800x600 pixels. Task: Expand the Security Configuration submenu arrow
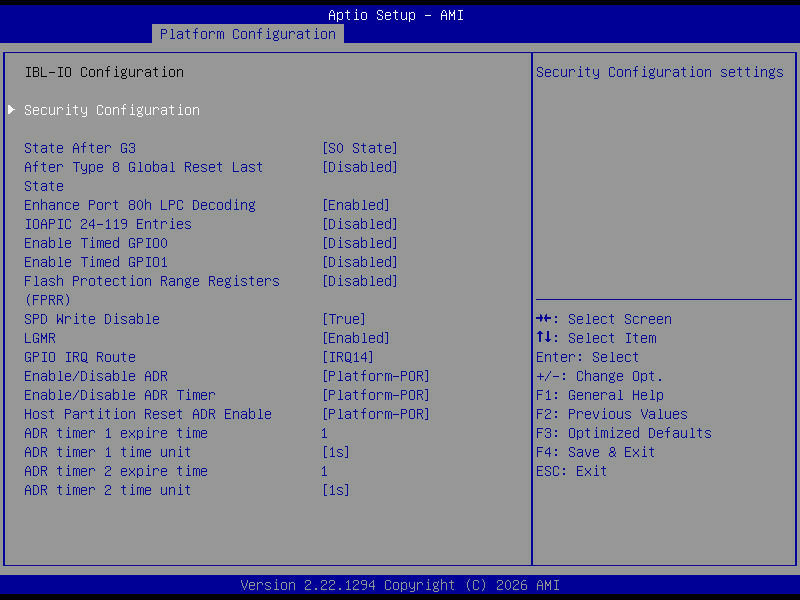(12, 110)
